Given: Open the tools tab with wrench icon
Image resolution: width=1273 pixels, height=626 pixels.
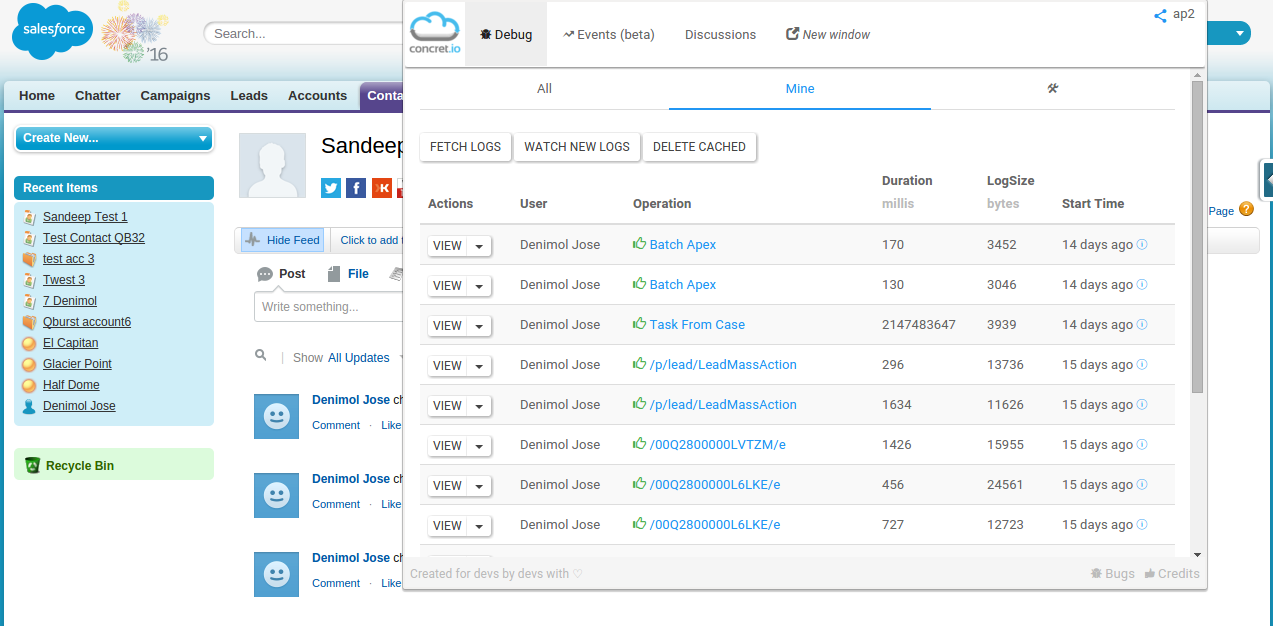Looking at the screenshot, I should (x=1052, y=88).
